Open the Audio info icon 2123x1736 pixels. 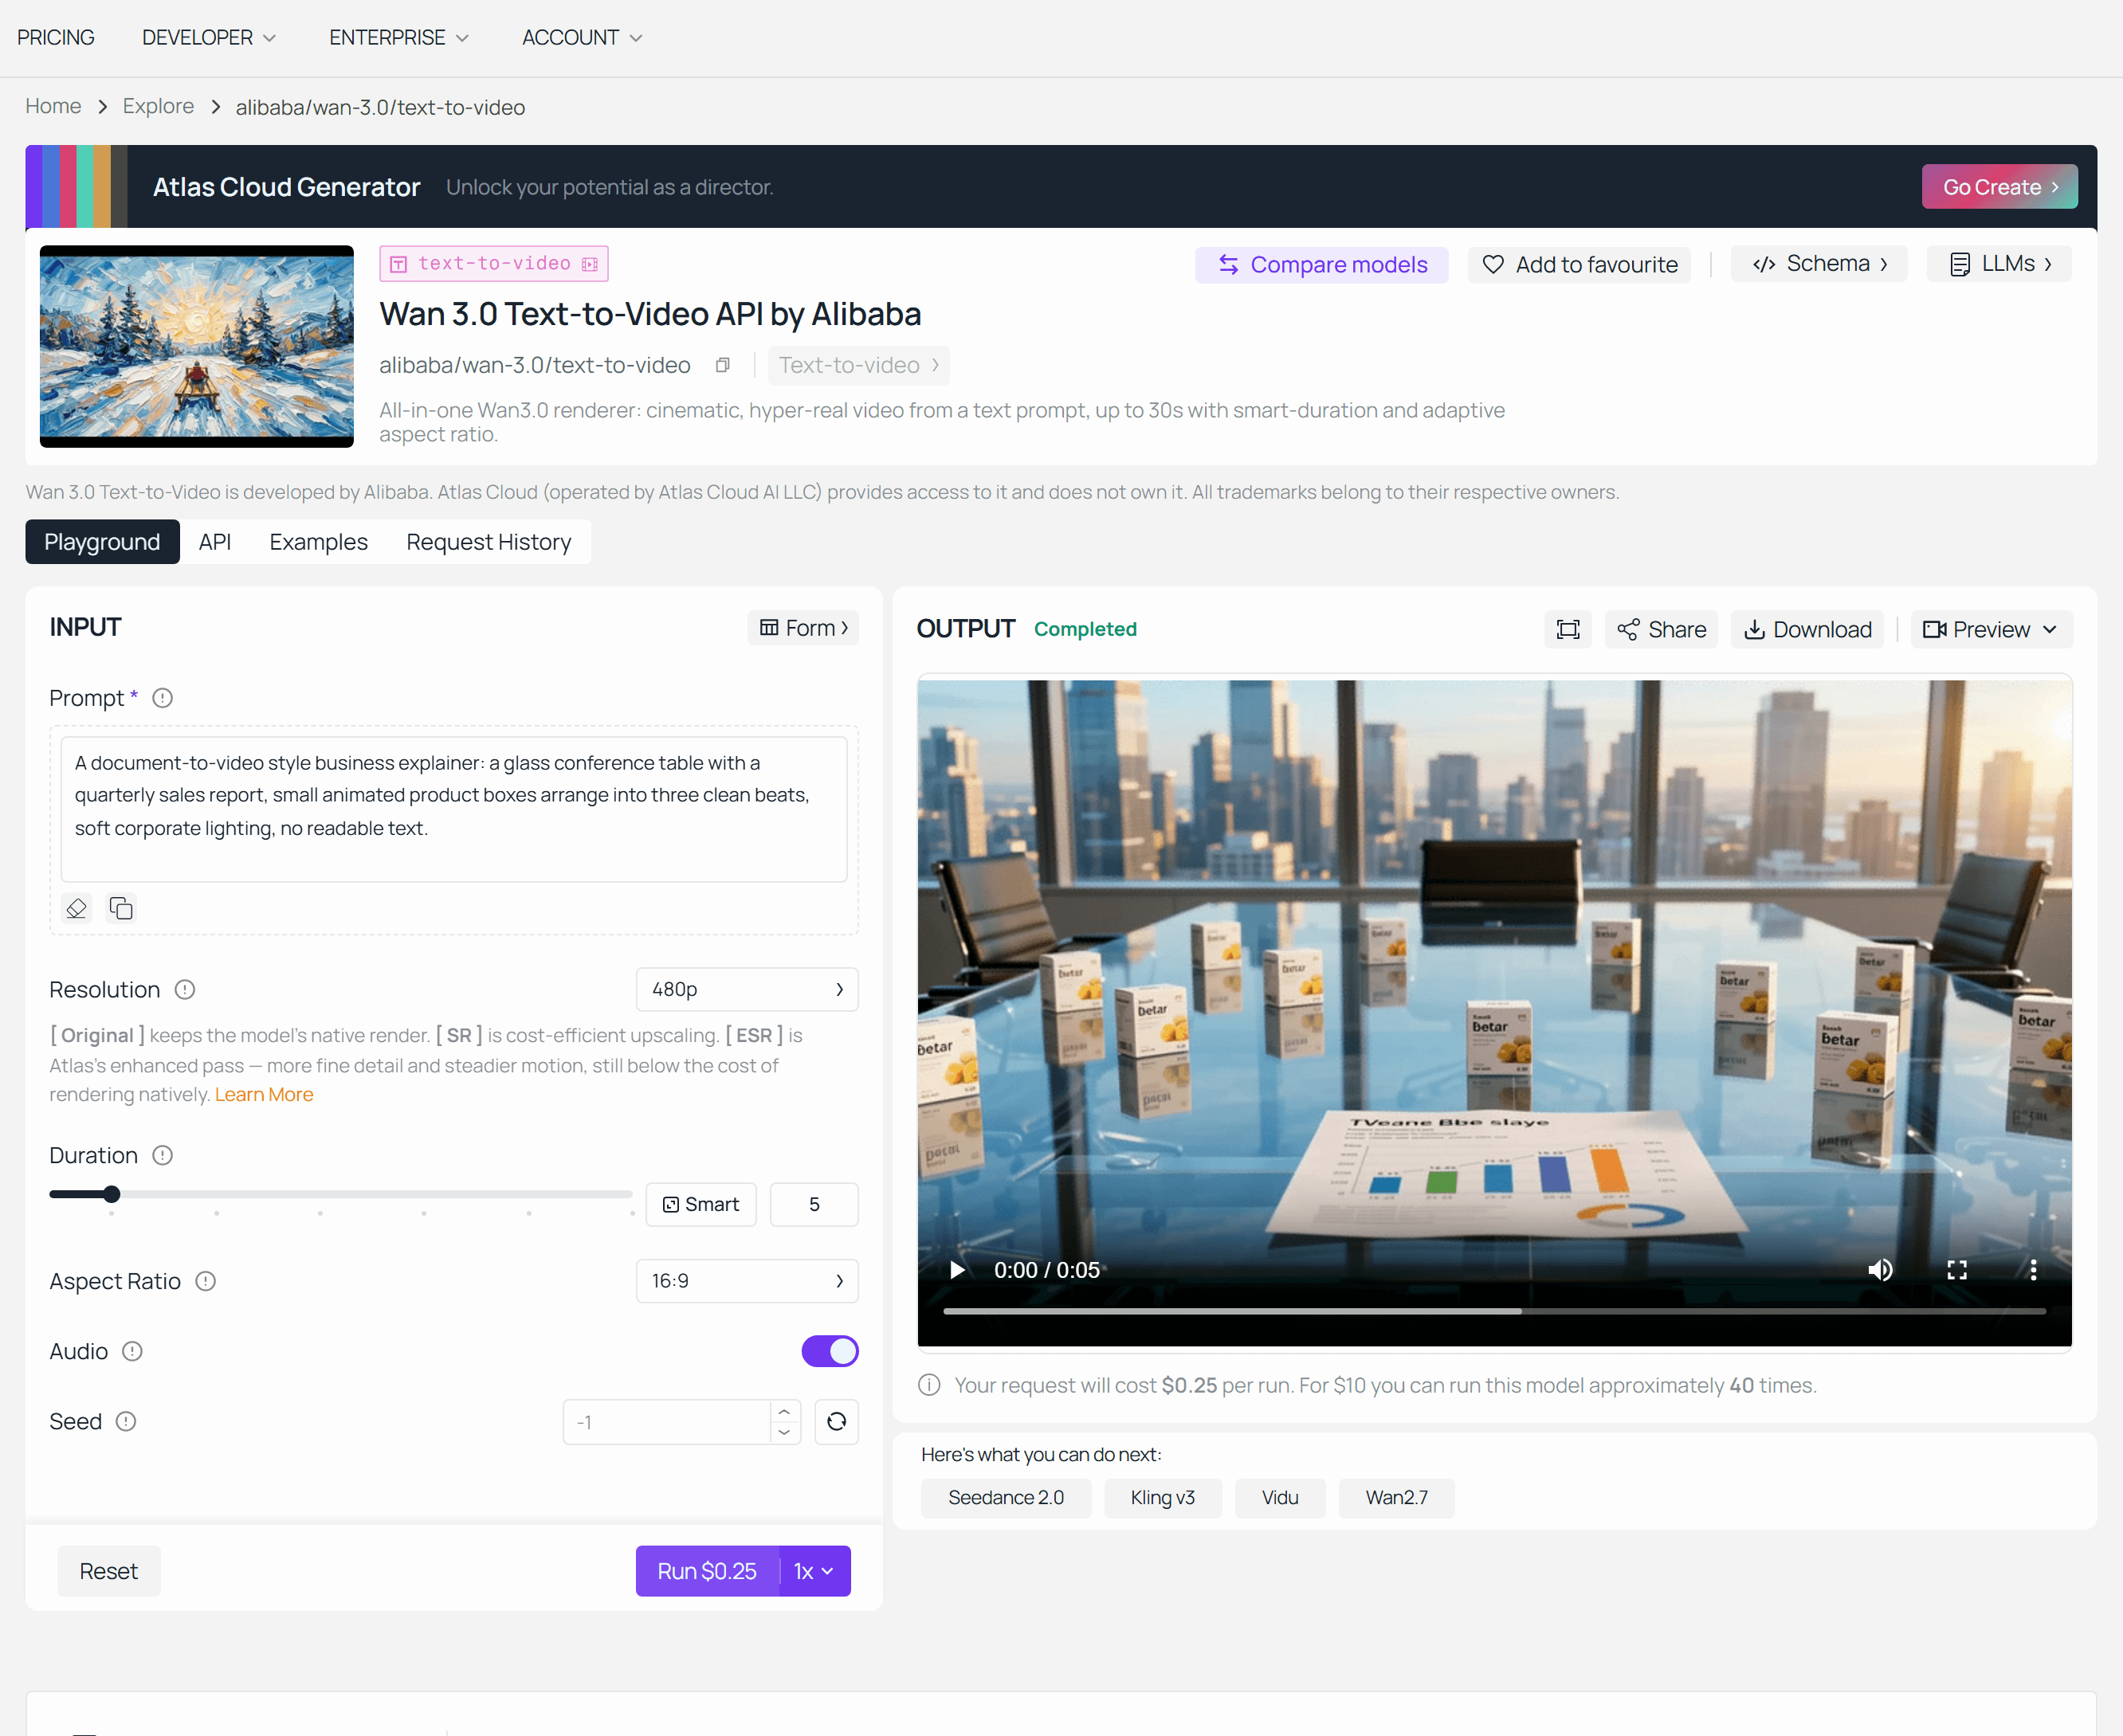coord(132,1352)
